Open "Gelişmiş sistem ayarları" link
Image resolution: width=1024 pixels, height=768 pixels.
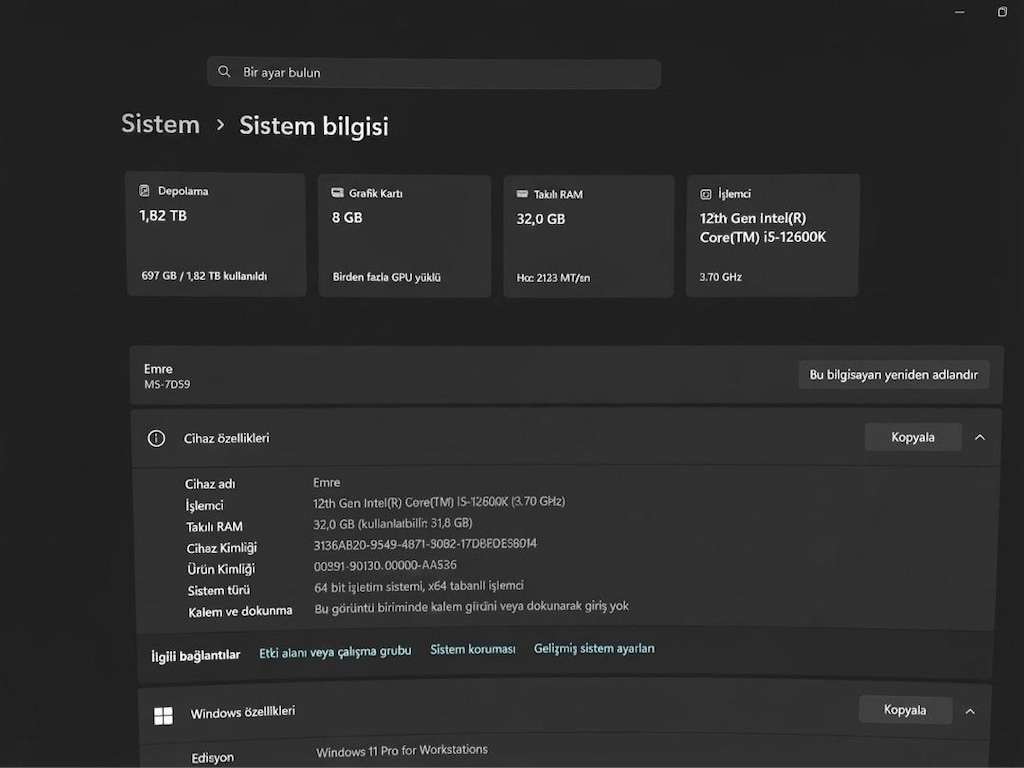[594, 648]
